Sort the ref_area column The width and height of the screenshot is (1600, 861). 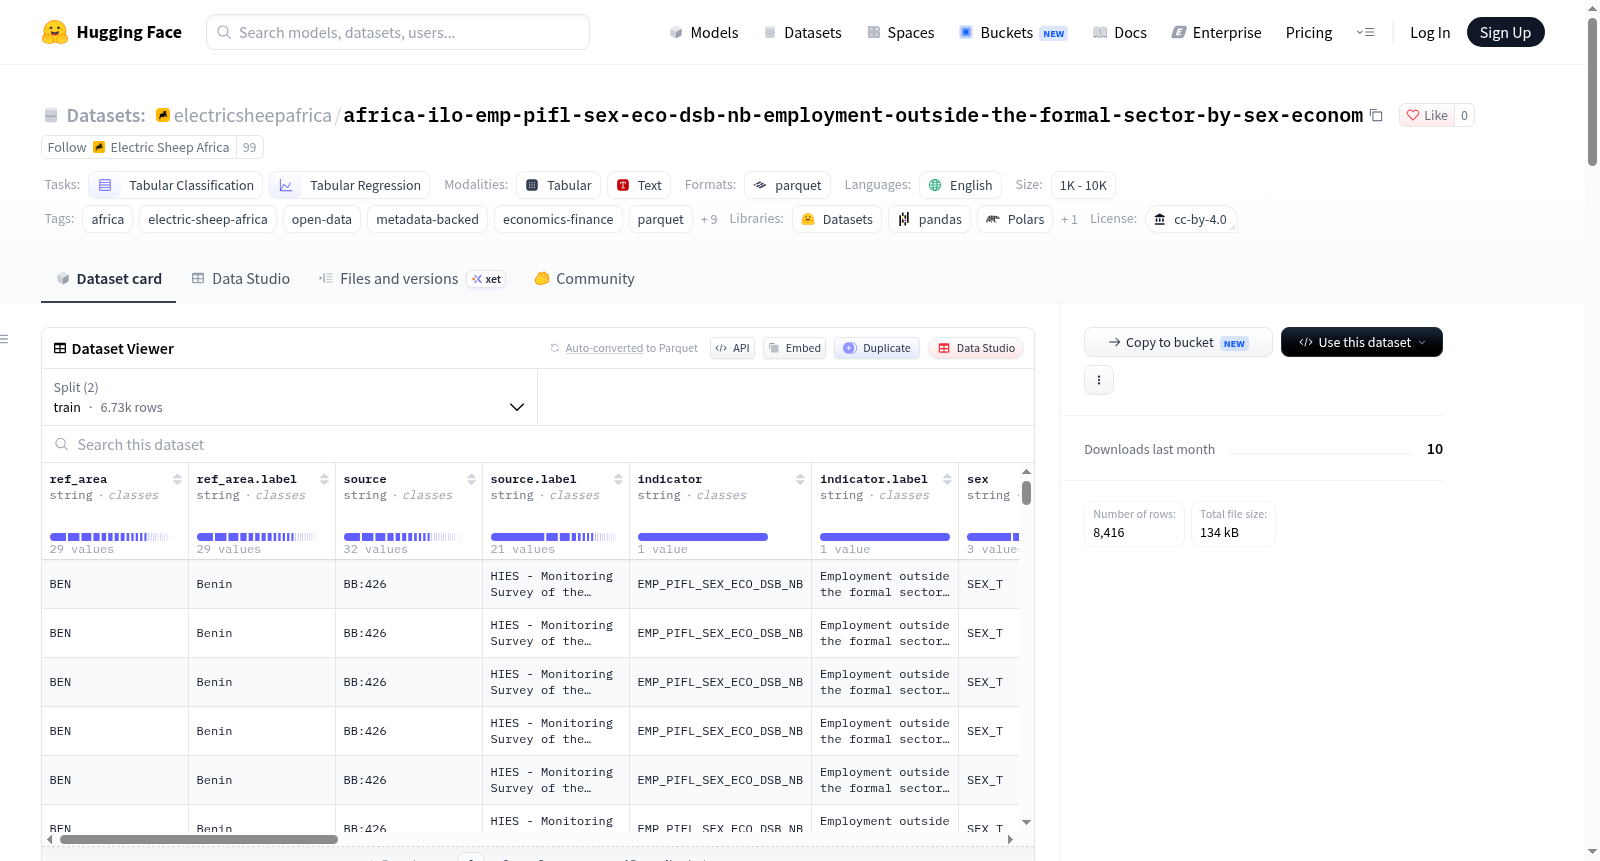tap(177, 479)
